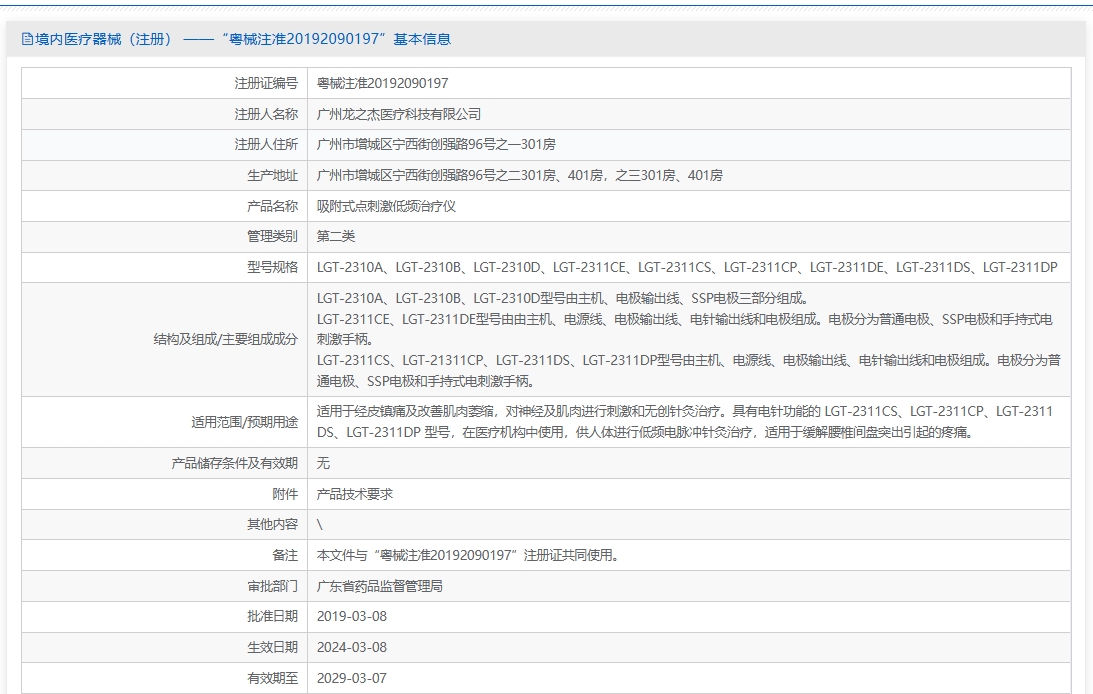
Task: Click the 批准日期 label
Action: 272,617
